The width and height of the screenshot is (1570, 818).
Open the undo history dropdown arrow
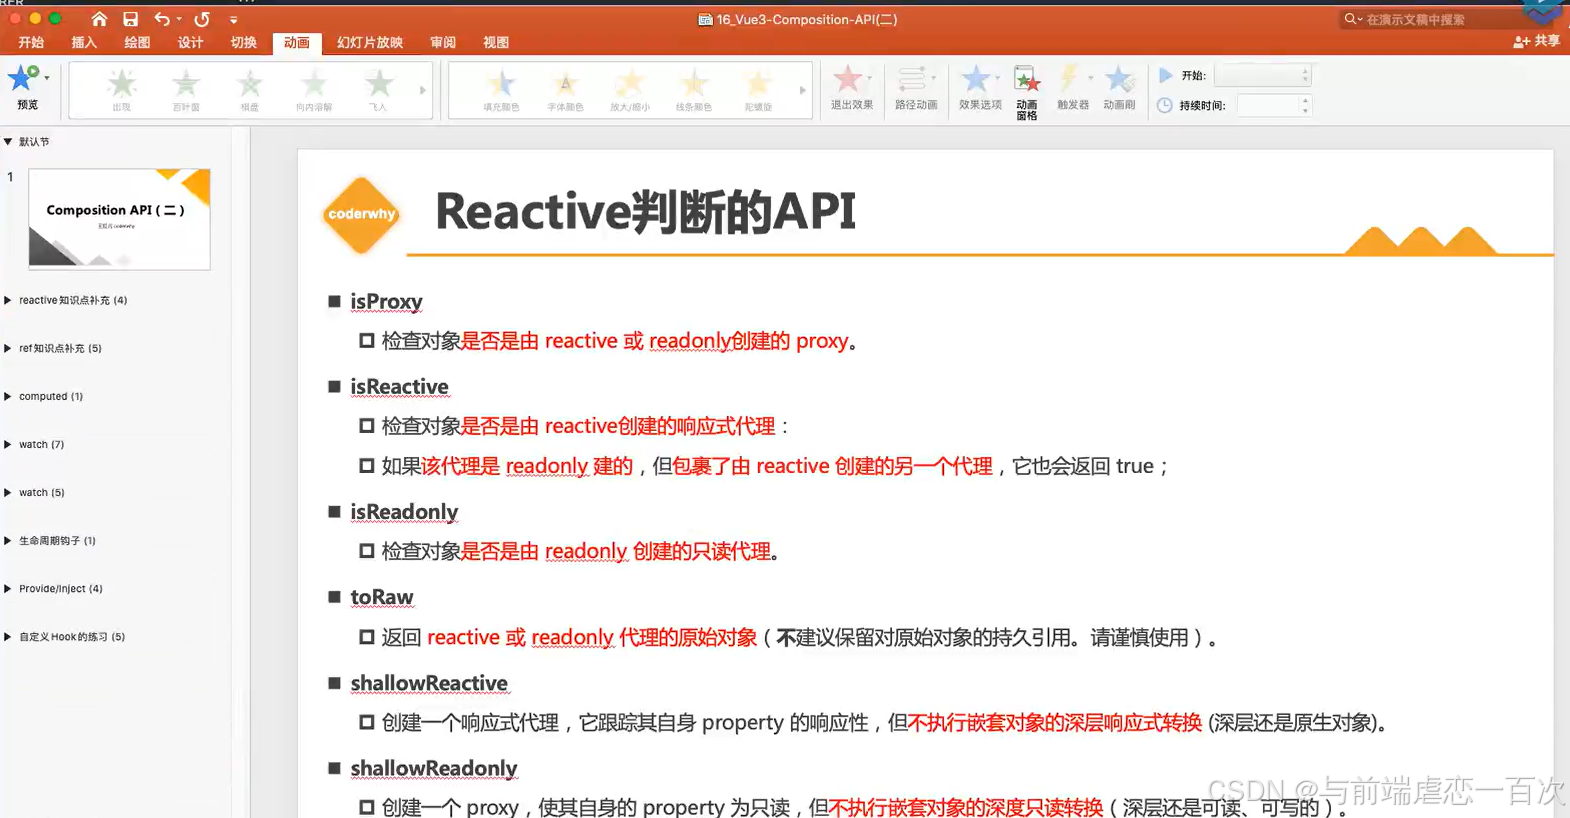coord(179,19)
